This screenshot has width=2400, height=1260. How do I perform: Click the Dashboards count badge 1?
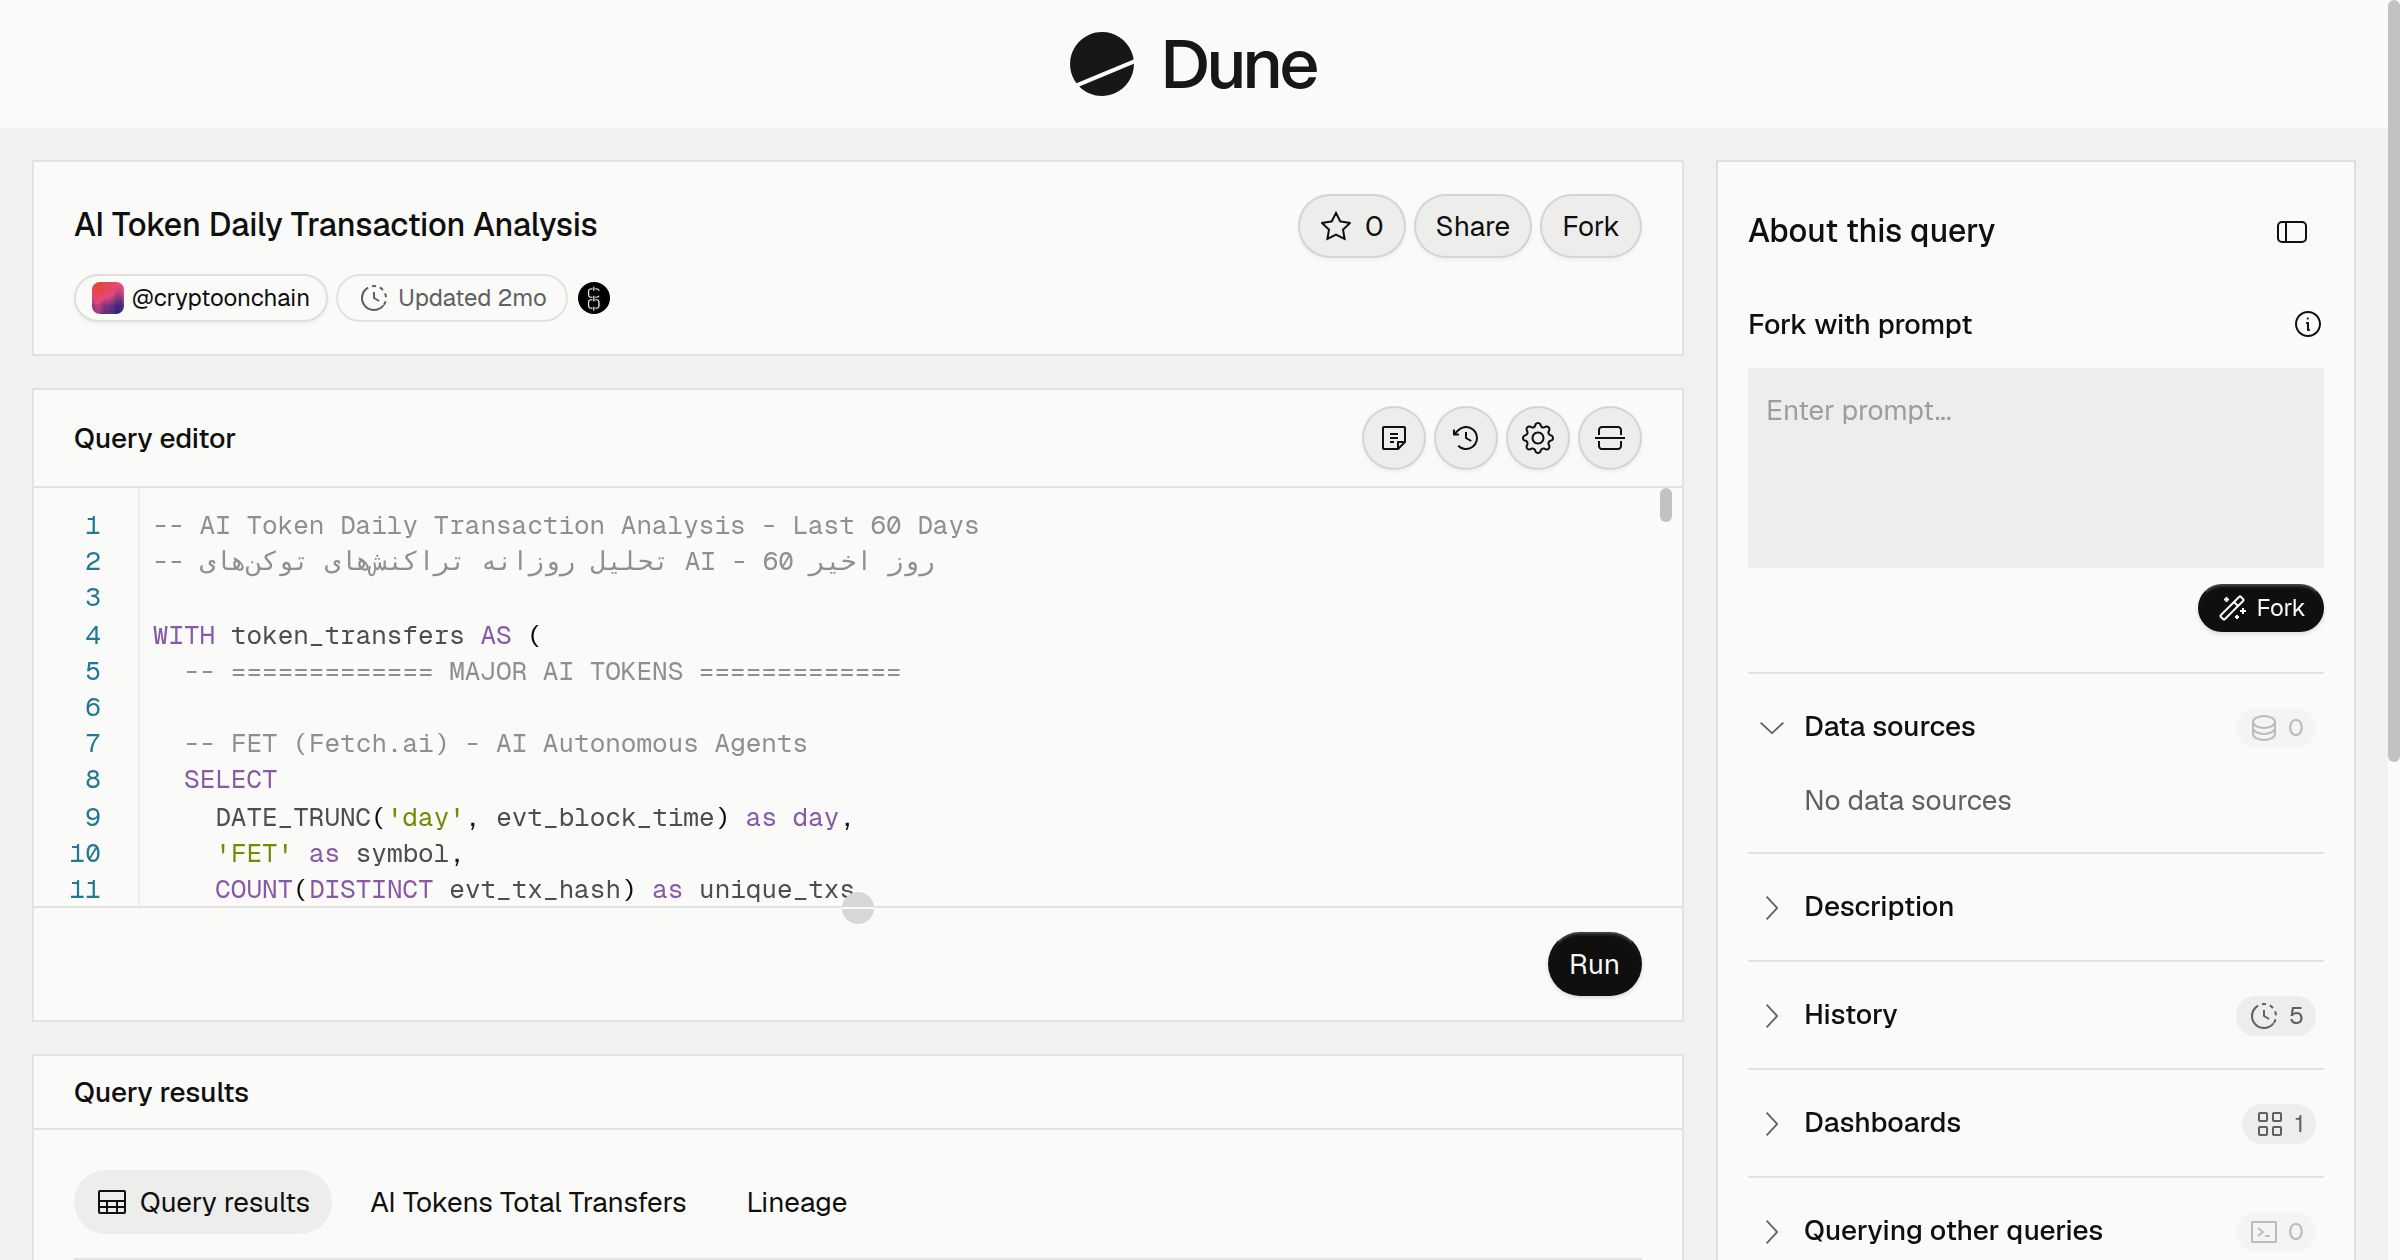[2279, 1123]
